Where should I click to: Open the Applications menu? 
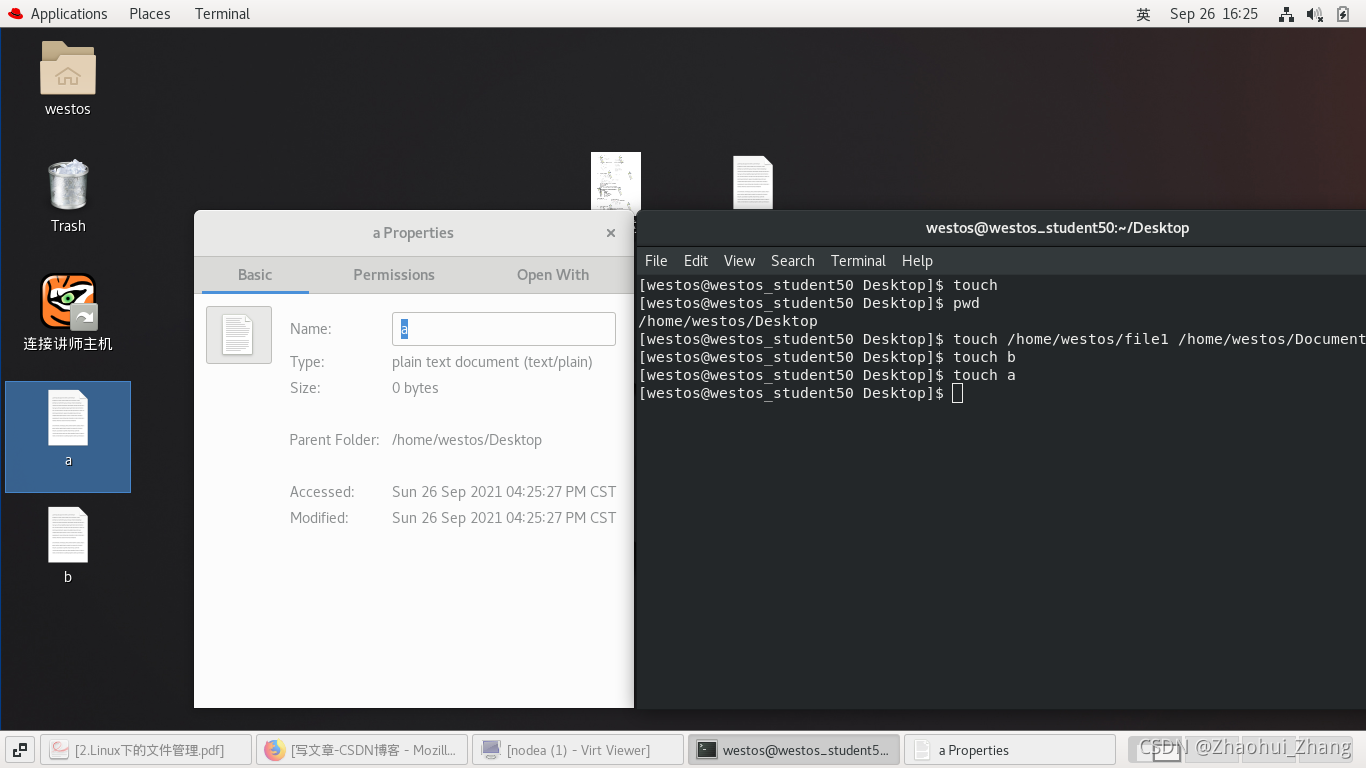coord(58,13)
